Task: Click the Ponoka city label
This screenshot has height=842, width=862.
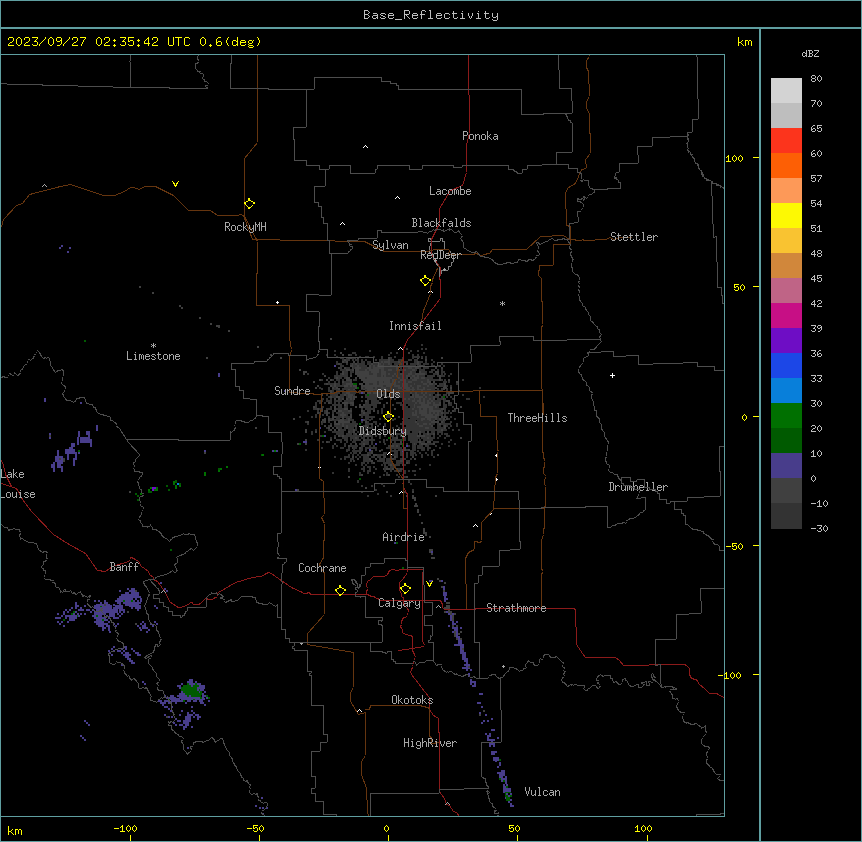Action: 480,136
